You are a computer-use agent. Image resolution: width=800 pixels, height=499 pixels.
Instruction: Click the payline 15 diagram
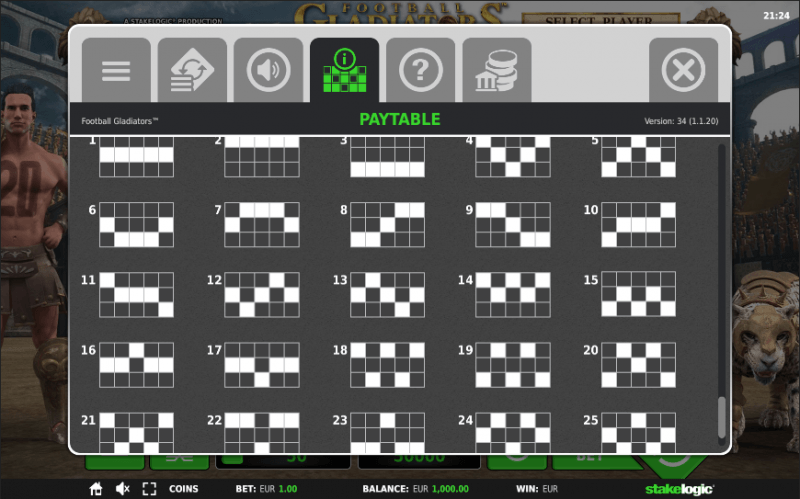(x=638, y=294)
